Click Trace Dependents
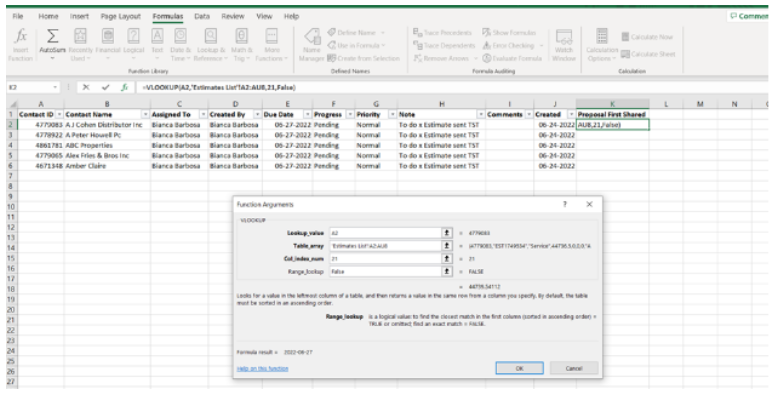The image size is (776, 393). [x=444, y=46]
